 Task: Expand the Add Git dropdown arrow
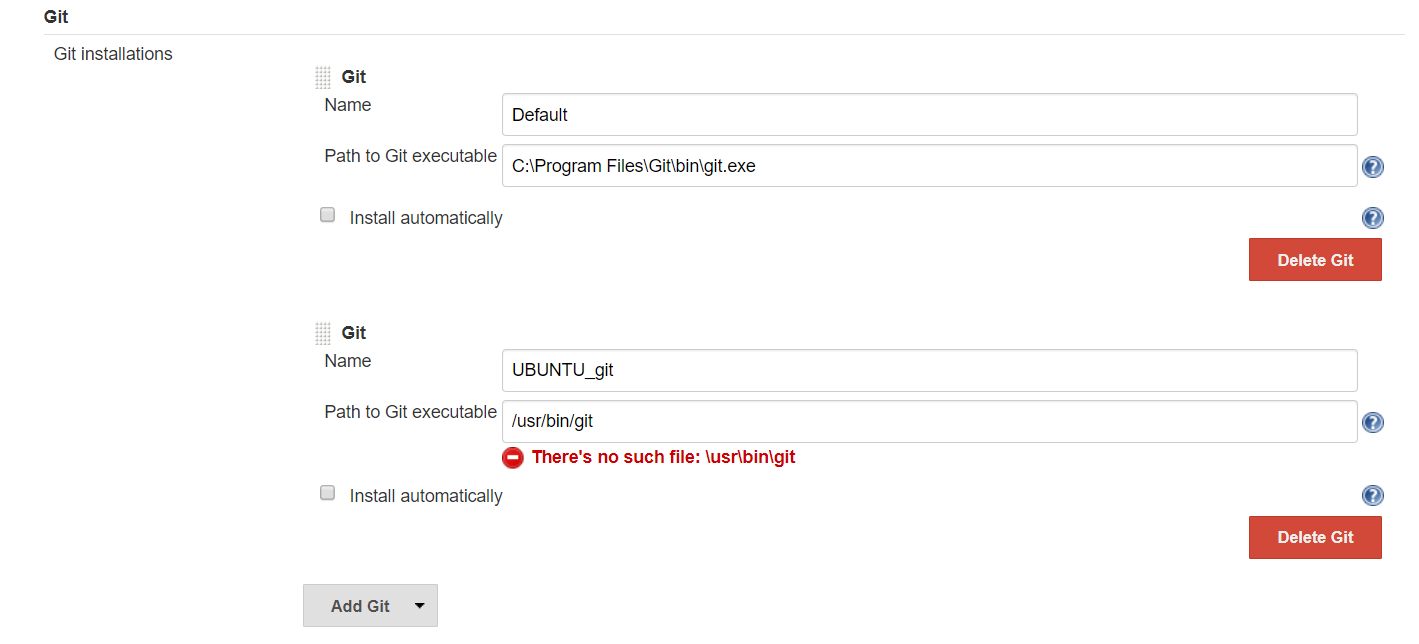(420, 606)
